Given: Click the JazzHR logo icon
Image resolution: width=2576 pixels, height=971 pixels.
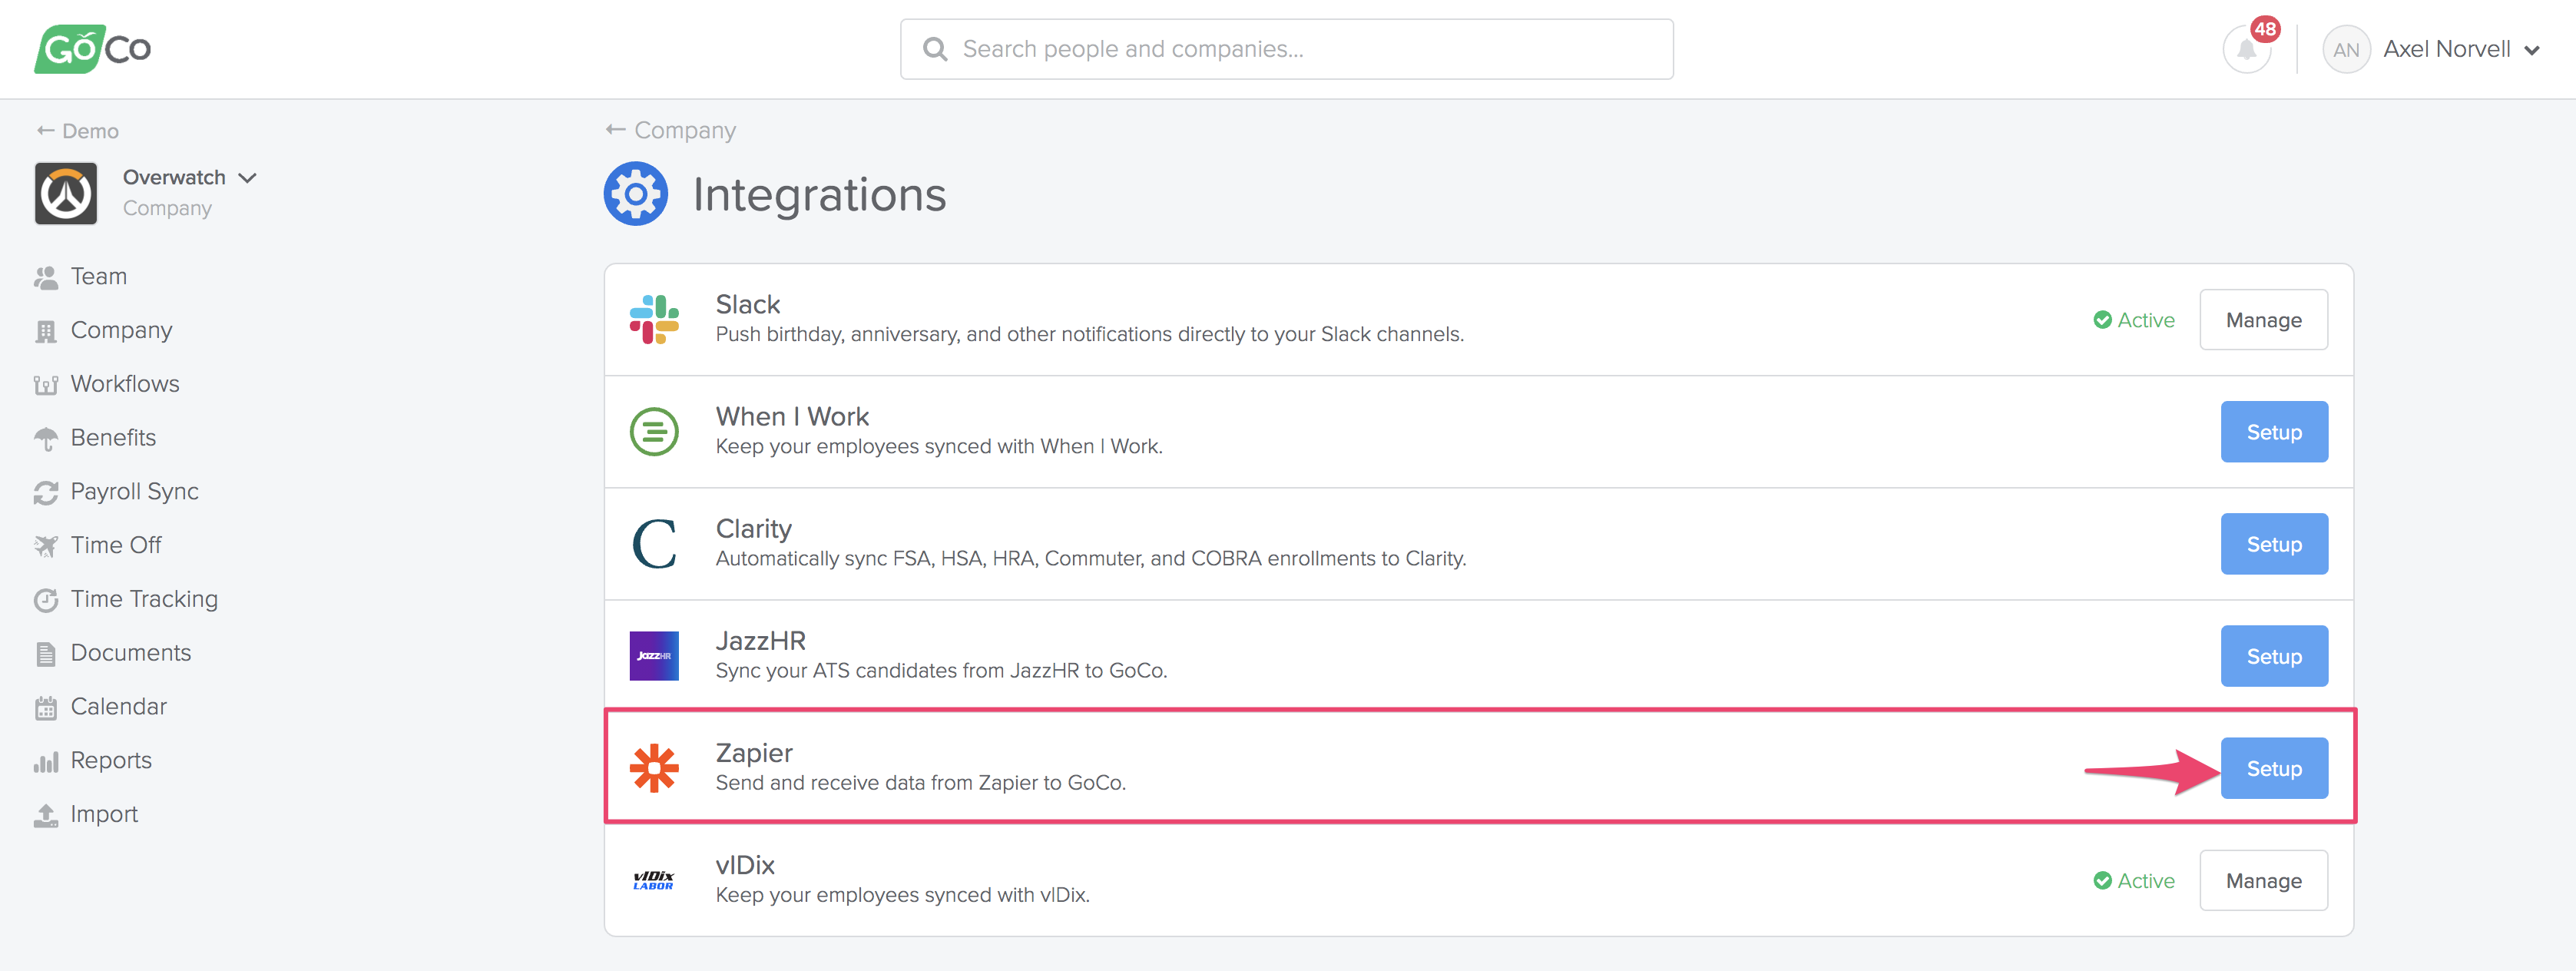Looking at the screenshot, I should point(654,656).
